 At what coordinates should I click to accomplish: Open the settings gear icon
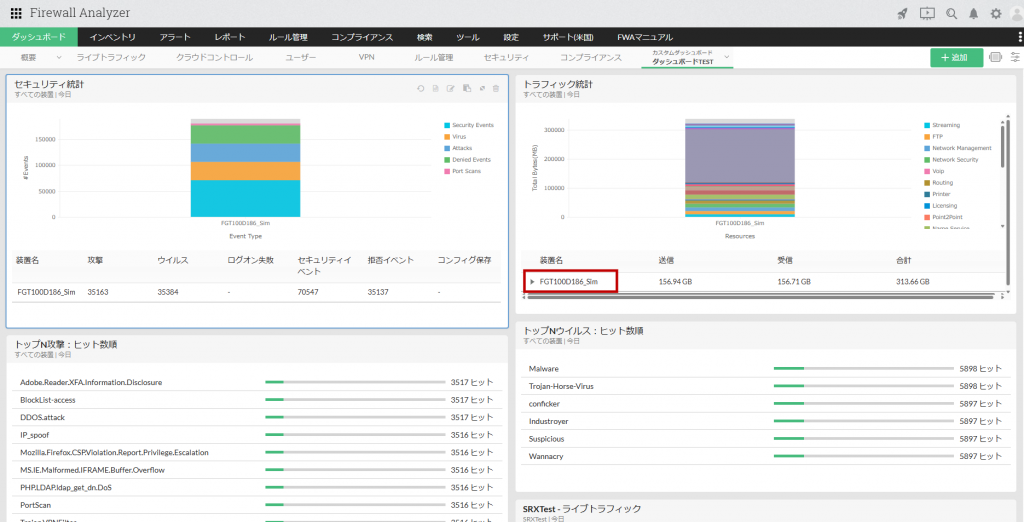995,14
